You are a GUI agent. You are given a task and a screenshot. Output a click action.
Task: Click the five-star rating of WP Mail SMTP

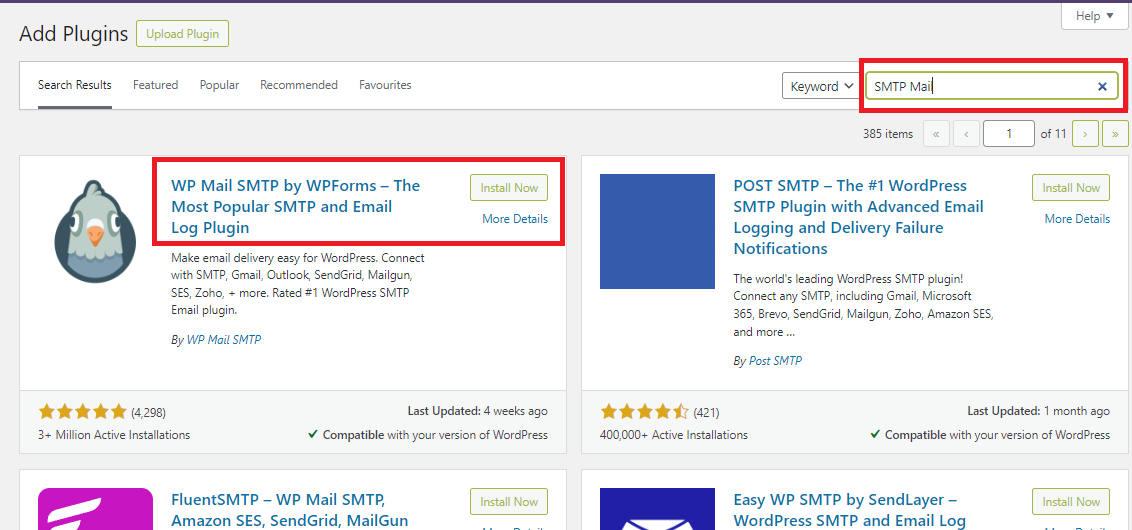(83, 411)
